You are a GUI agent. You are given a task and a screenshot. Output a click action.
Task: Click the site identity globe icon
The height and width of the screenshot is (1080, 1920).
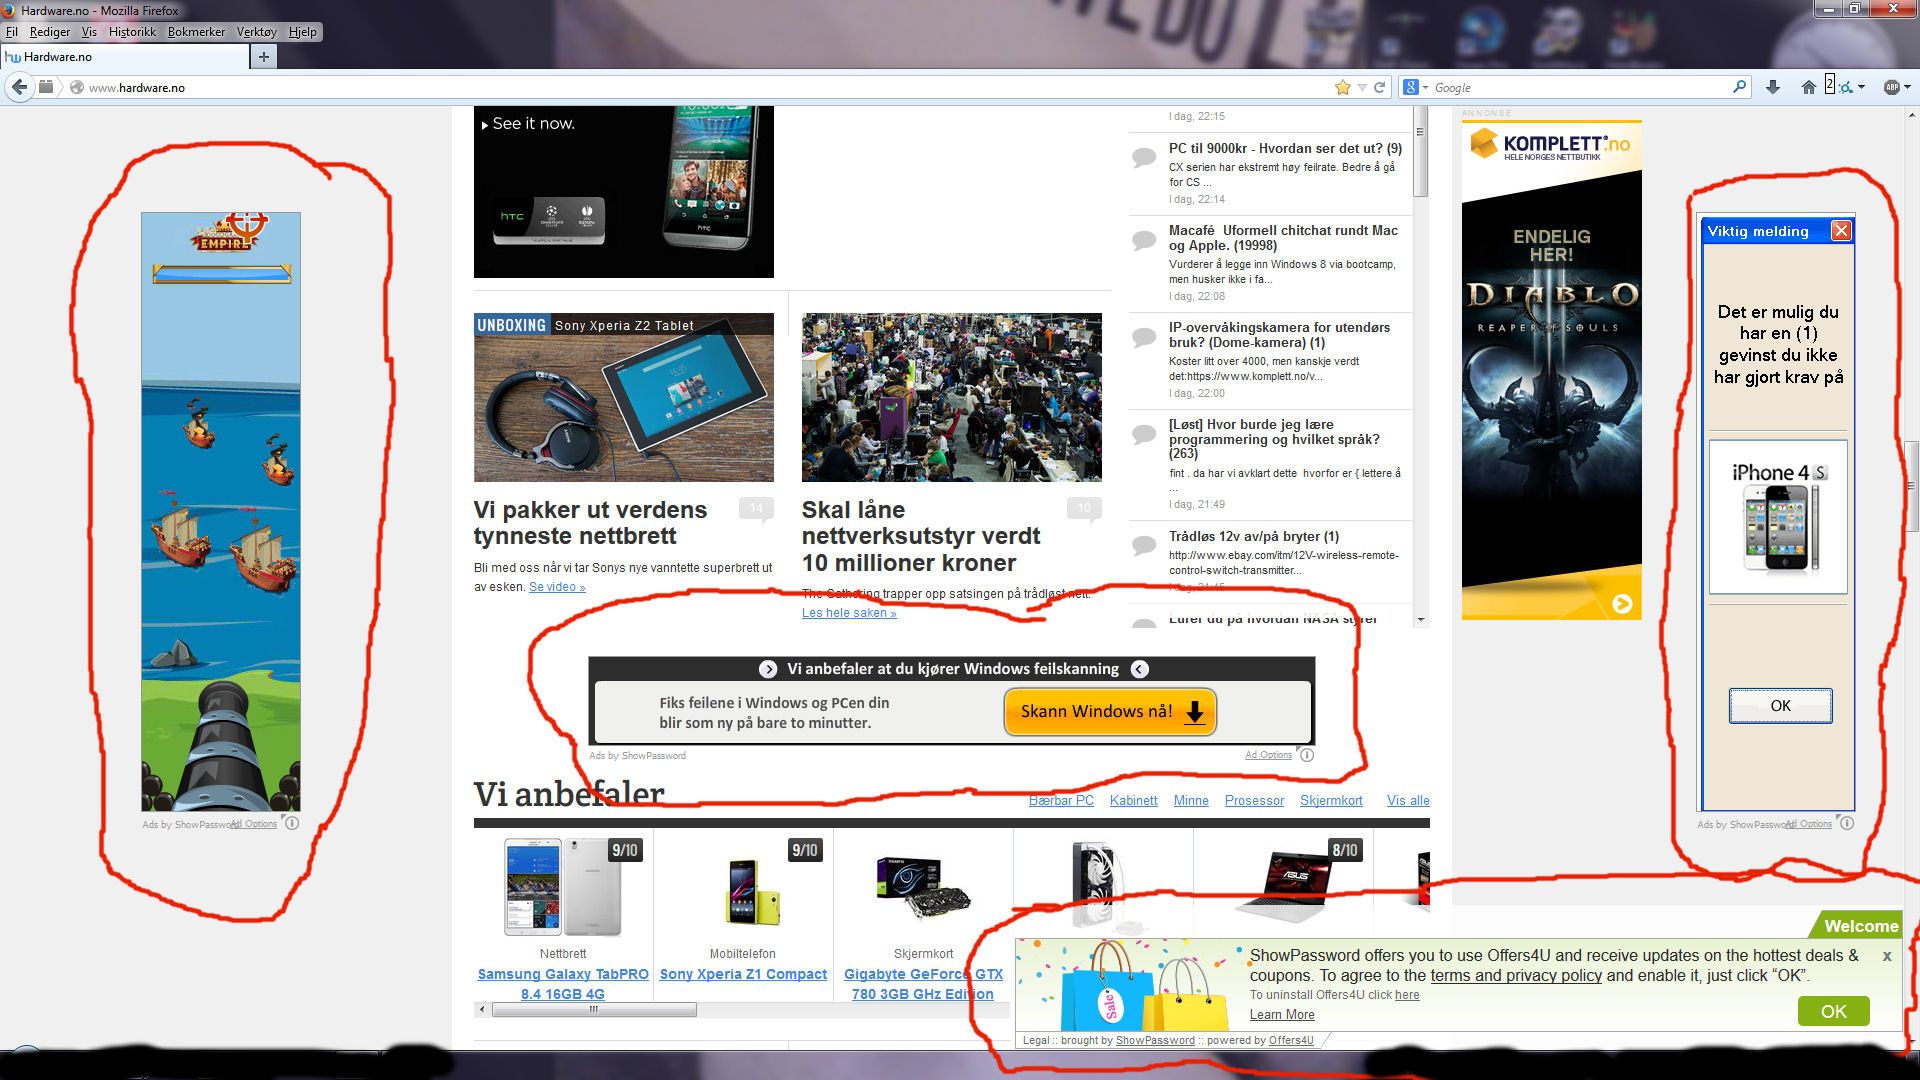coord(76,87)
